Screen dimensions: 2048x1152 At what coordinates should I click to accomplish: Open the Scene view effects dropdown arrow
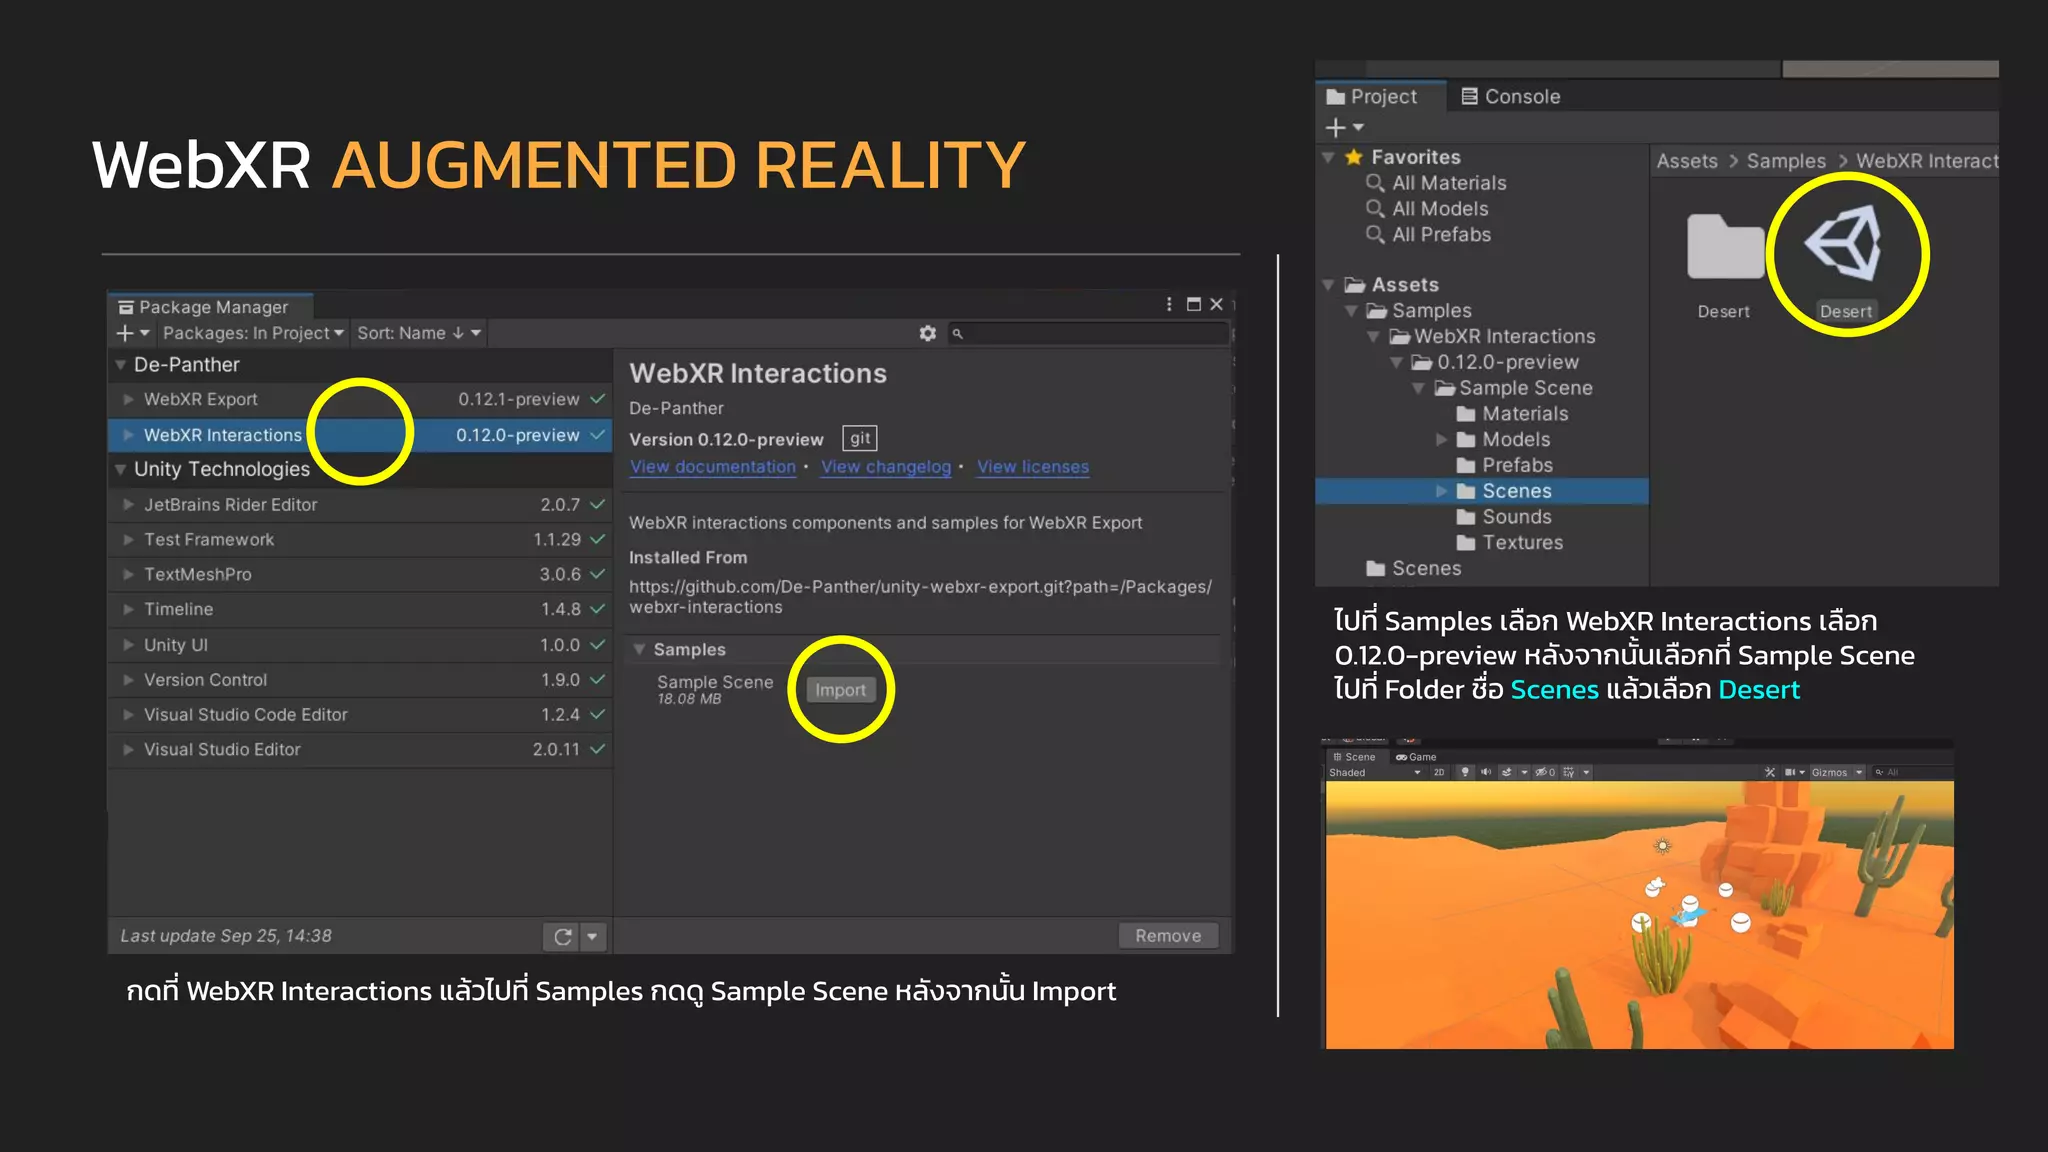coord(1524,772)
